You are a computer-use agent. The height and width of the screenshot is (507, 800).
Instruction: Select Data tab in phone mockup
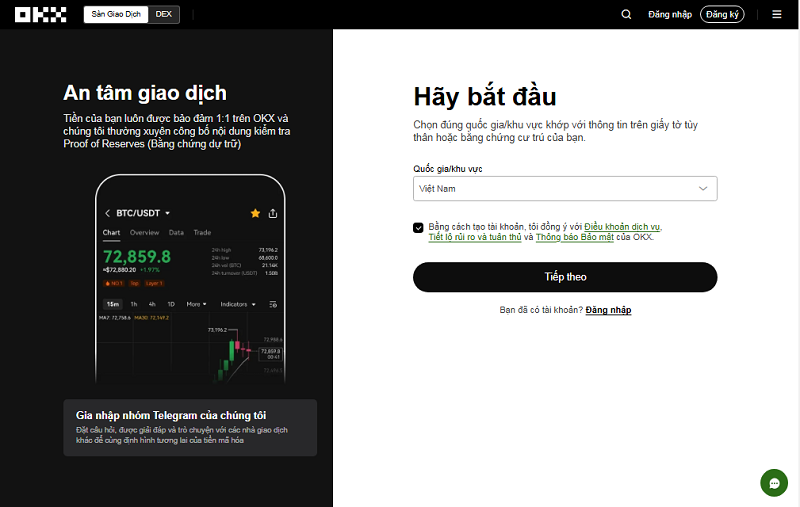click(176, 233)
